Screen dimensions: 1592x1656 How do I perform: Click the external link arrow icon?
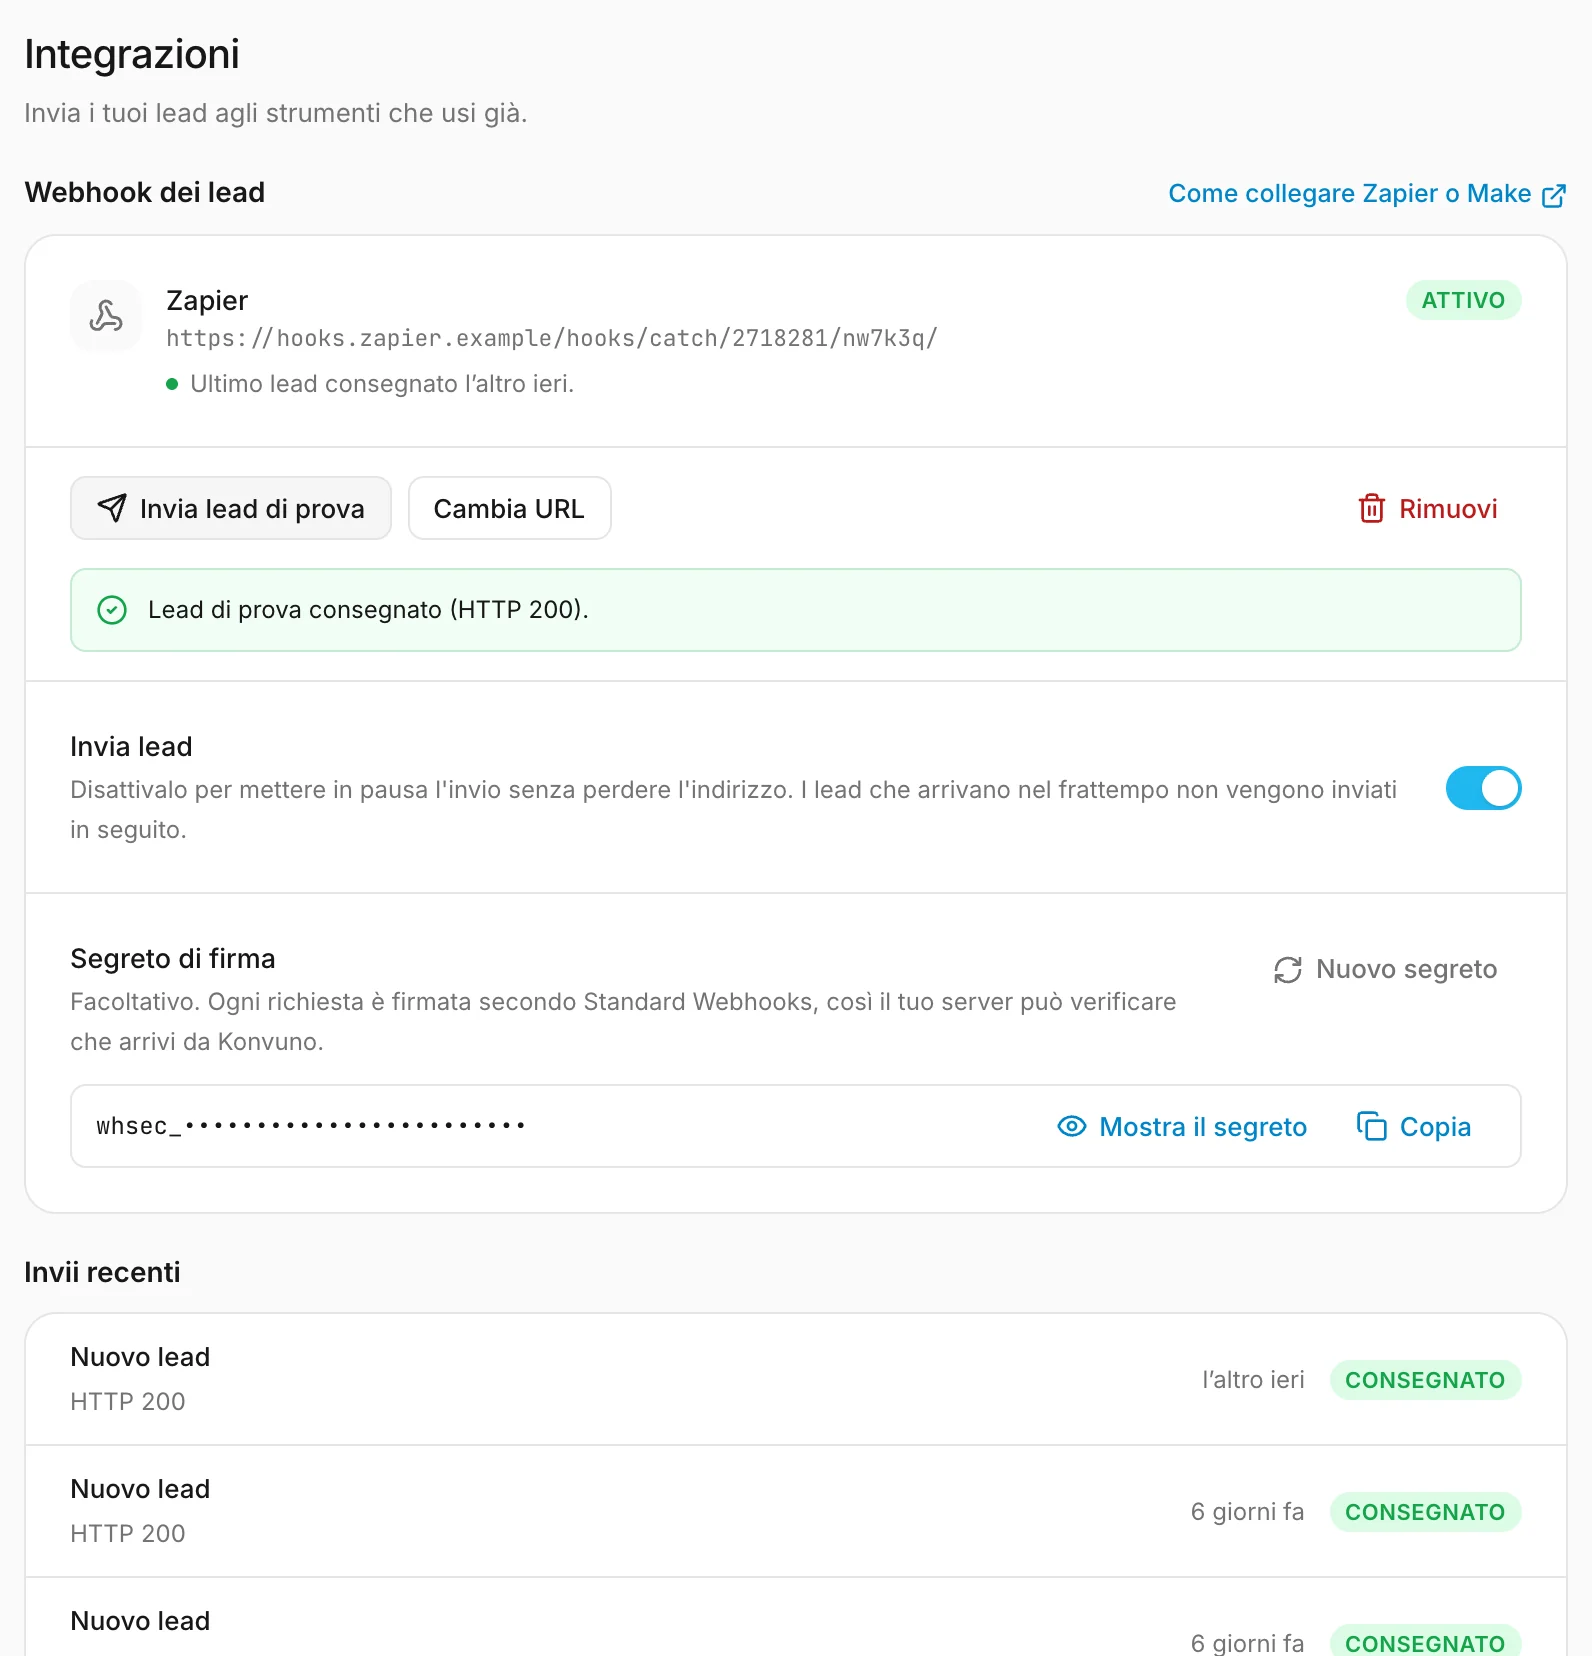[x=1553, y=195]
